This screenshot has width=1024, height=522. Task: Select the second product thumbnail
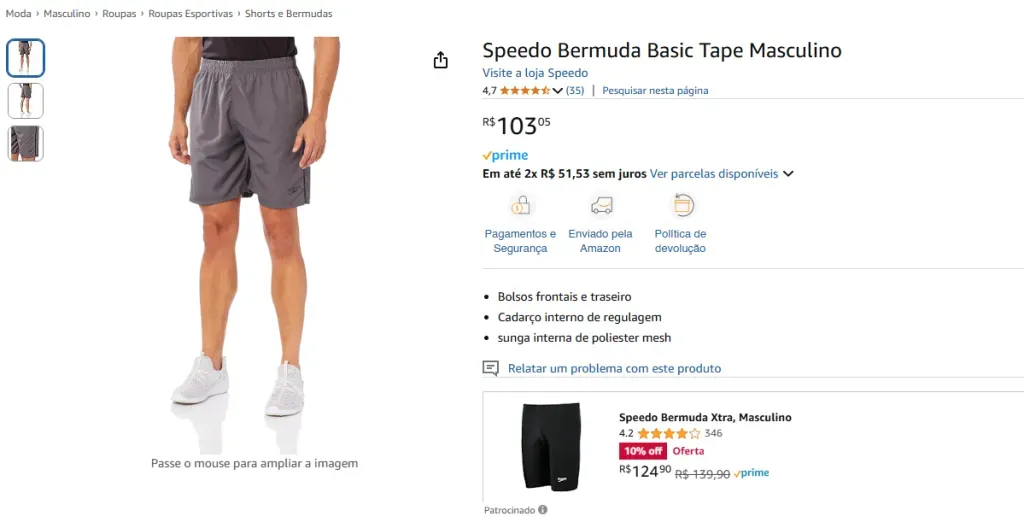pos(26,101)
